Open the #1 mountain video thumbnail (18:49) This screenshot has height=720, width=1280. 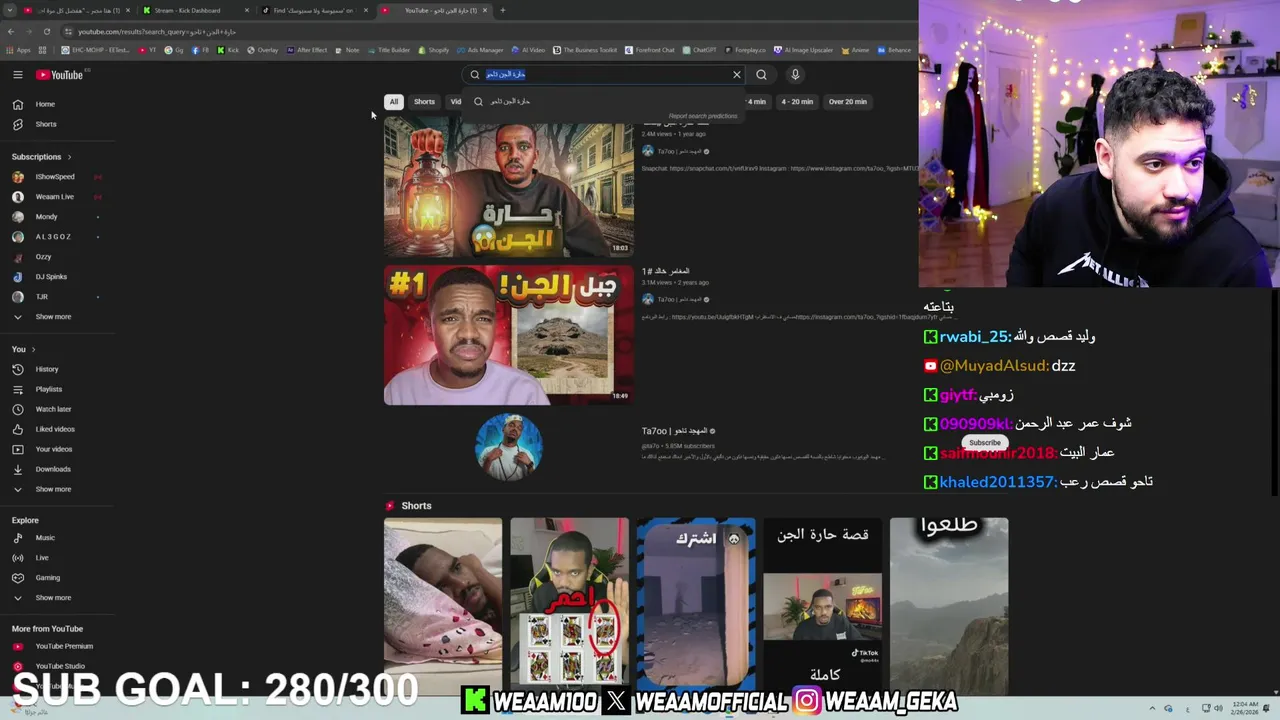[509, 335]
